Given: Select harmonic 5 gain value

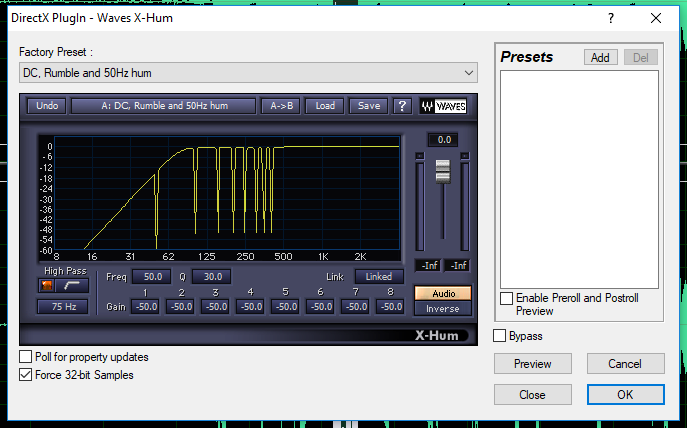Looking at the screenshot, I should (286, 307).
